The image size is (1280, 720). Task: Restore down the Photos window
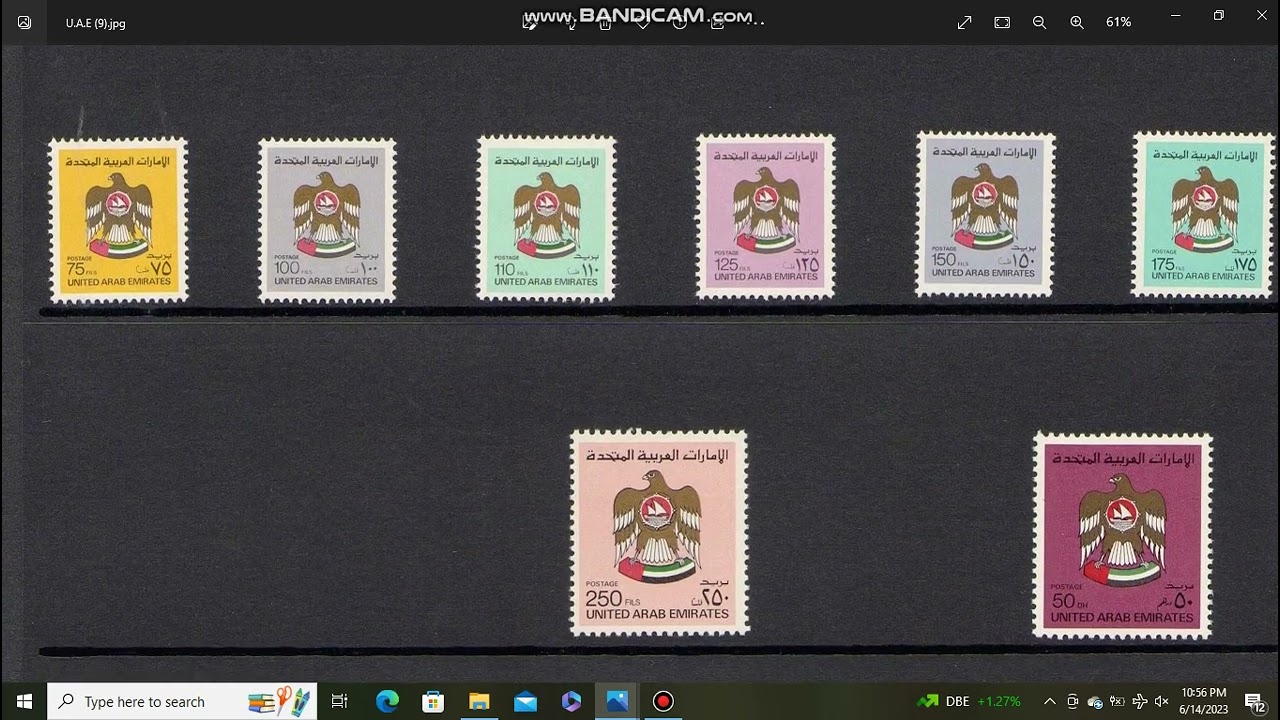[x=1219, y=15]
